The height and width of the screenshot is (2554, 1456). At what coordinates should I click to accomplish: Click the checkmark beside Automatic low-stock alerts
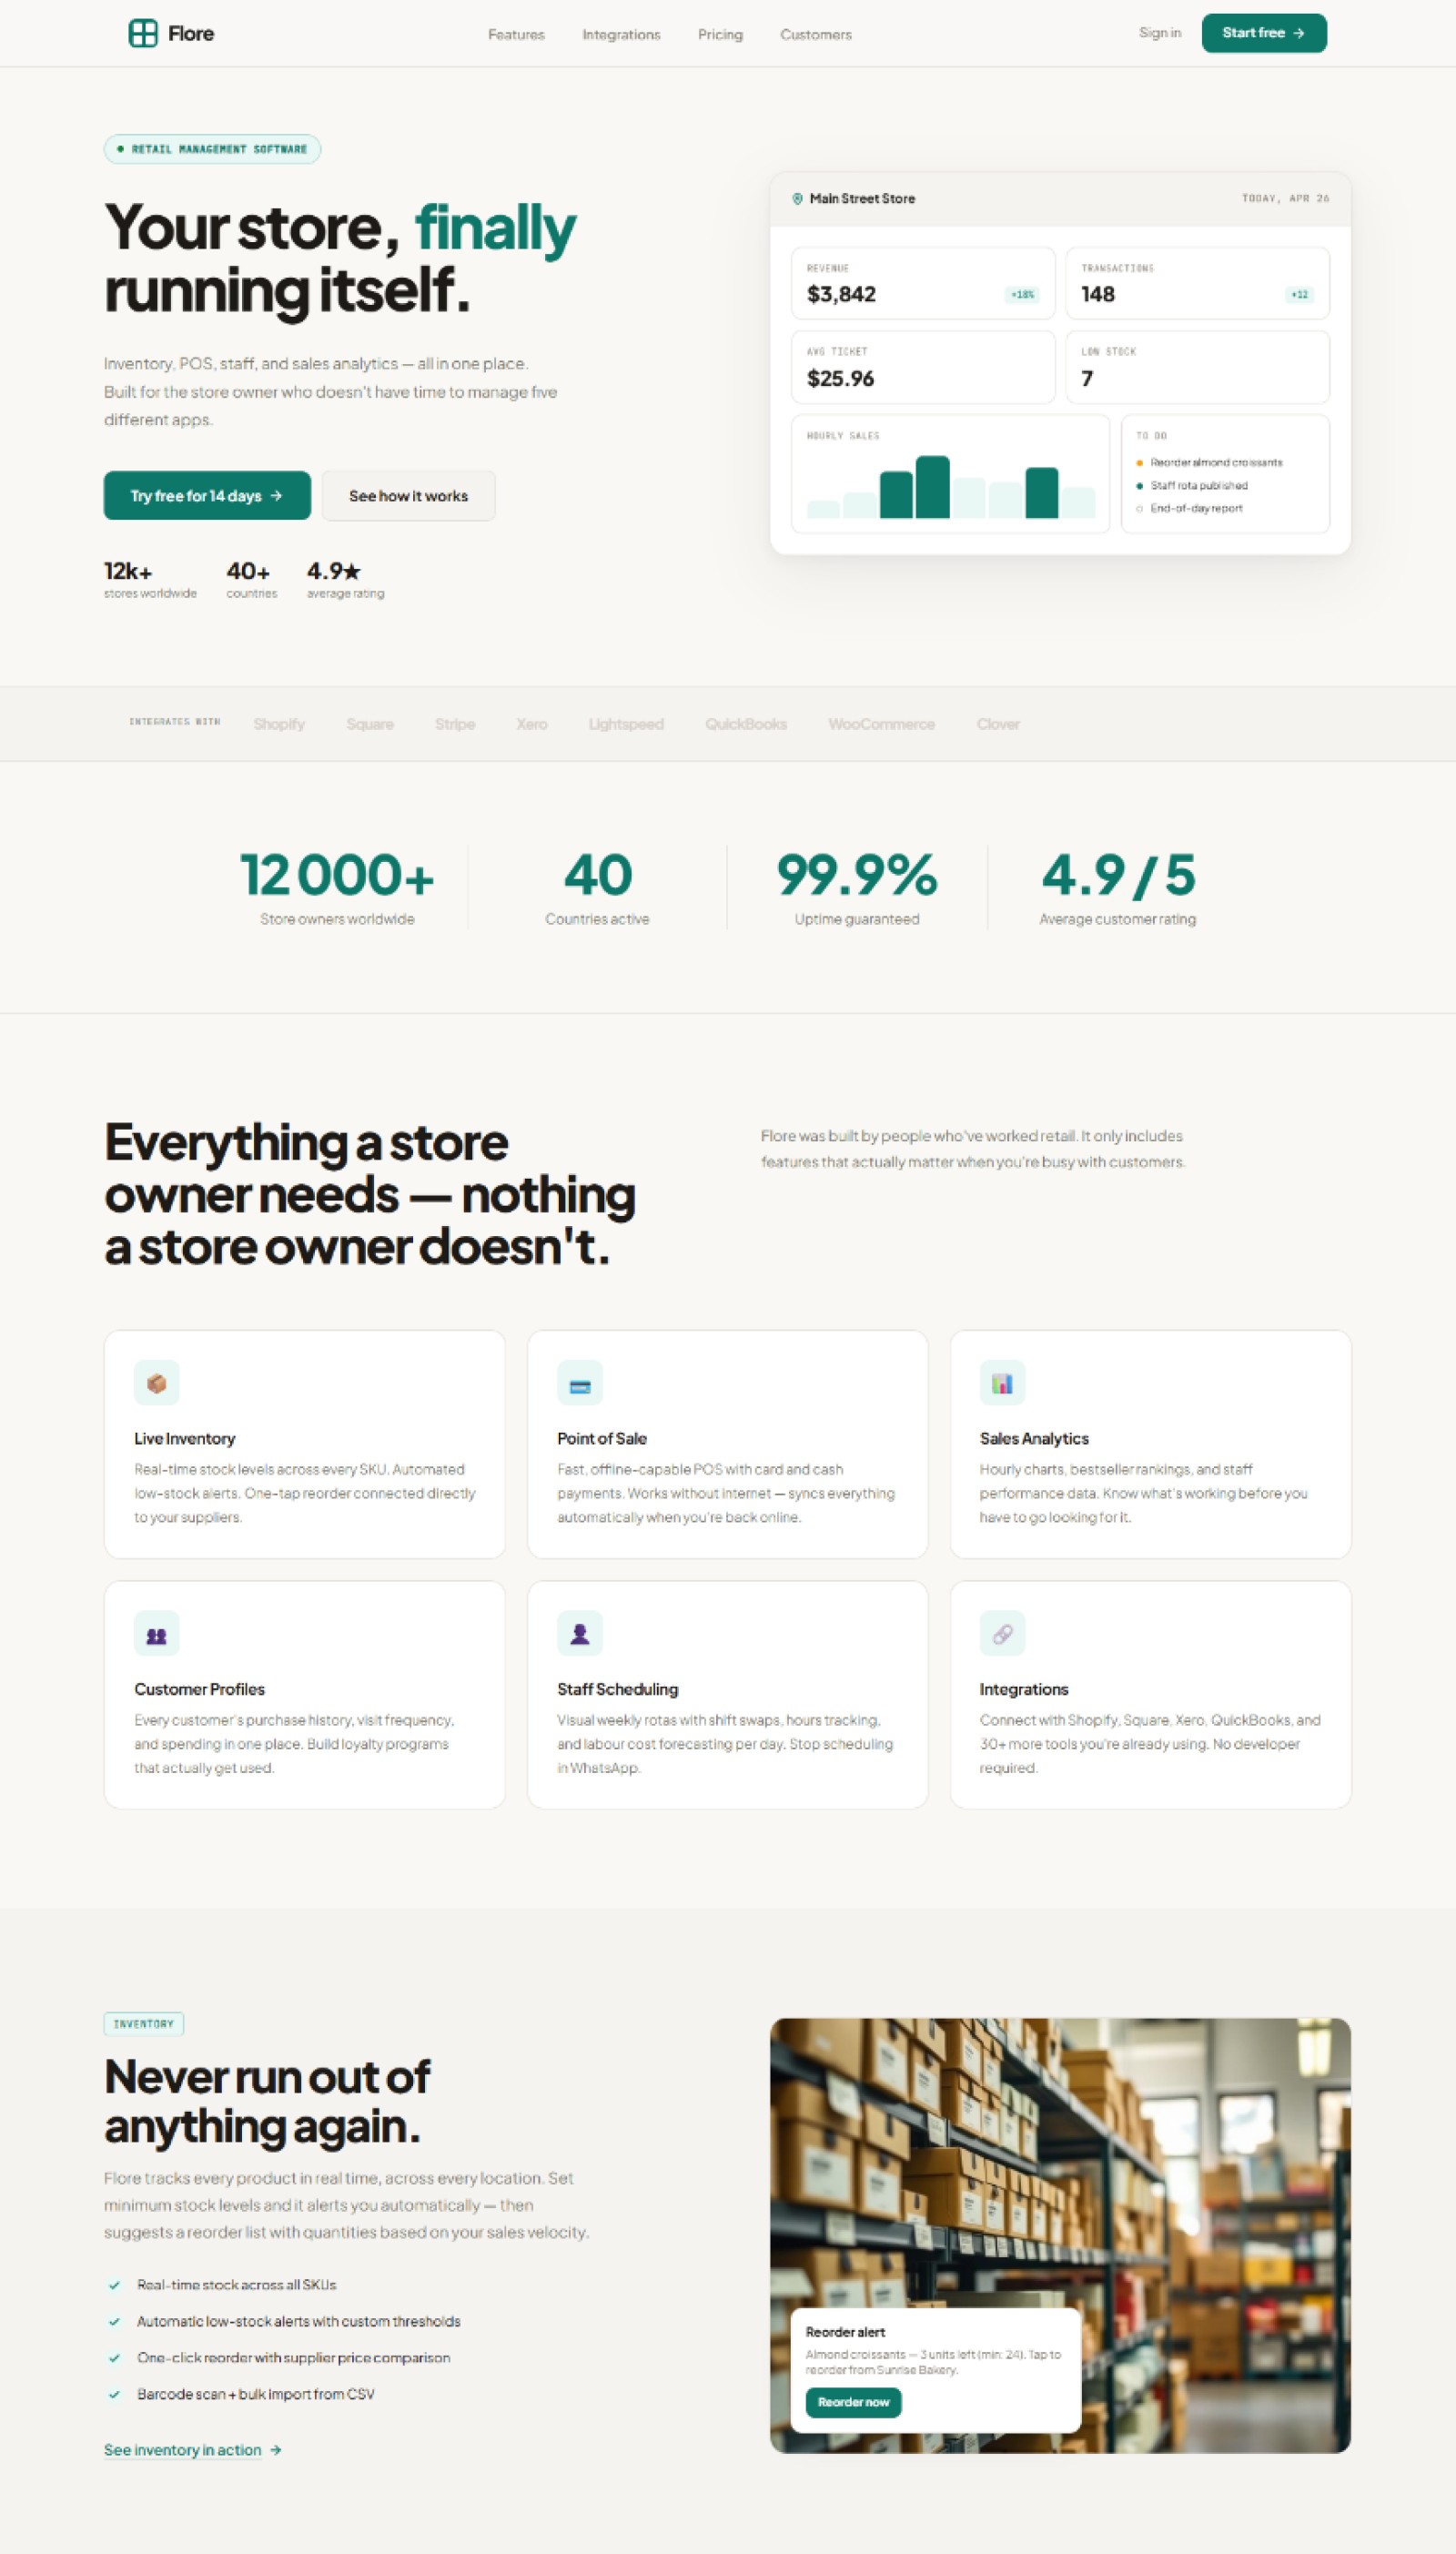tap(113, 2321)
